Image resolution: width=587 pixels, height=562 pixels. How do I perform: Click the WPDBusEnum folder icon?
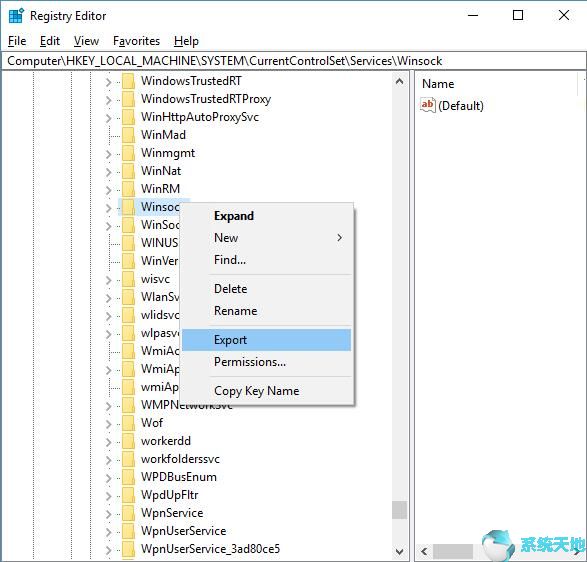128,477
